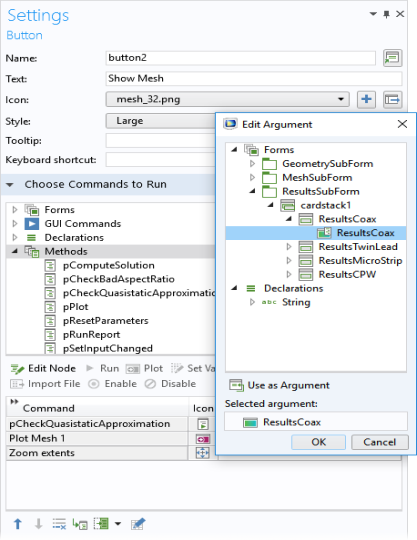Open the Icon mesh_32.png dropdown
417x540 pixels.
point(227,100)
